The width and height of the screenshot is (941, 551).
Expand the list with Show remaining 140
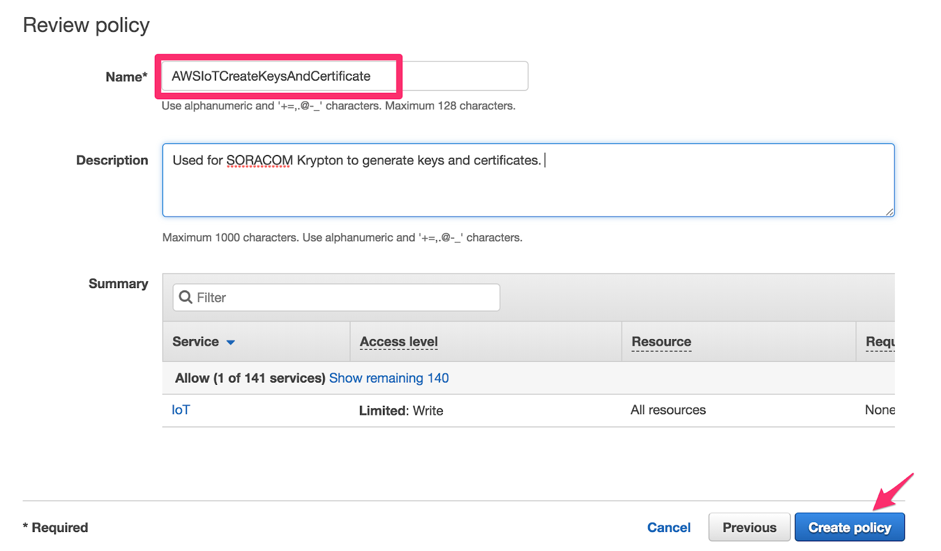pos(389,378)
